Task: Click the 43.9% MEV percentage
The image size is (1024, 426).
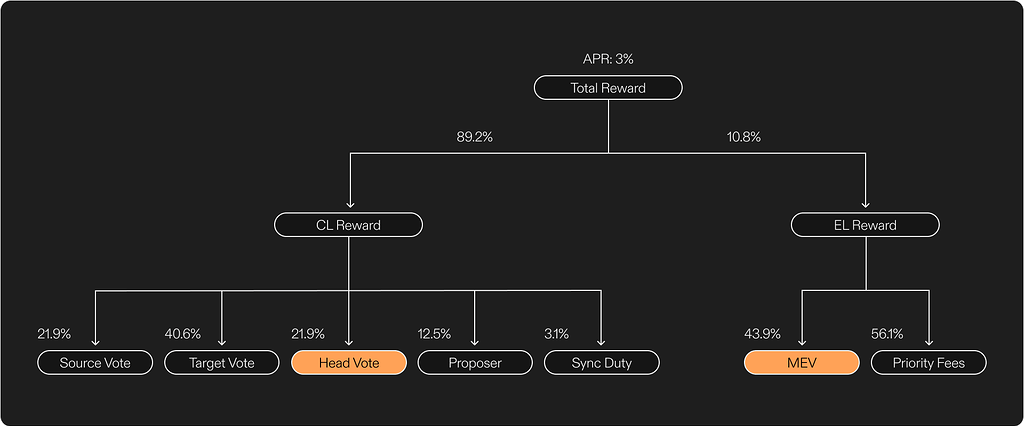Action: point(763,333)
